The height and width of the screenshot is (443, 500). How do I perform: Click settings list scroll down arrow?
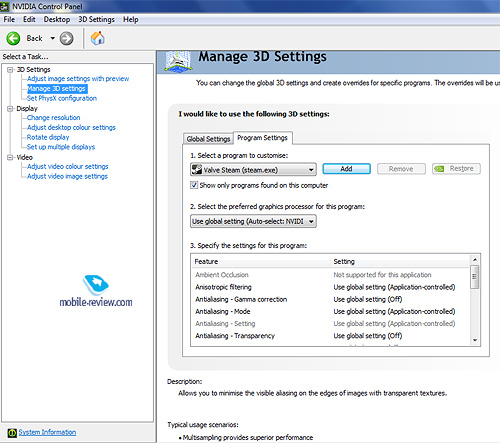click(475, 341)
